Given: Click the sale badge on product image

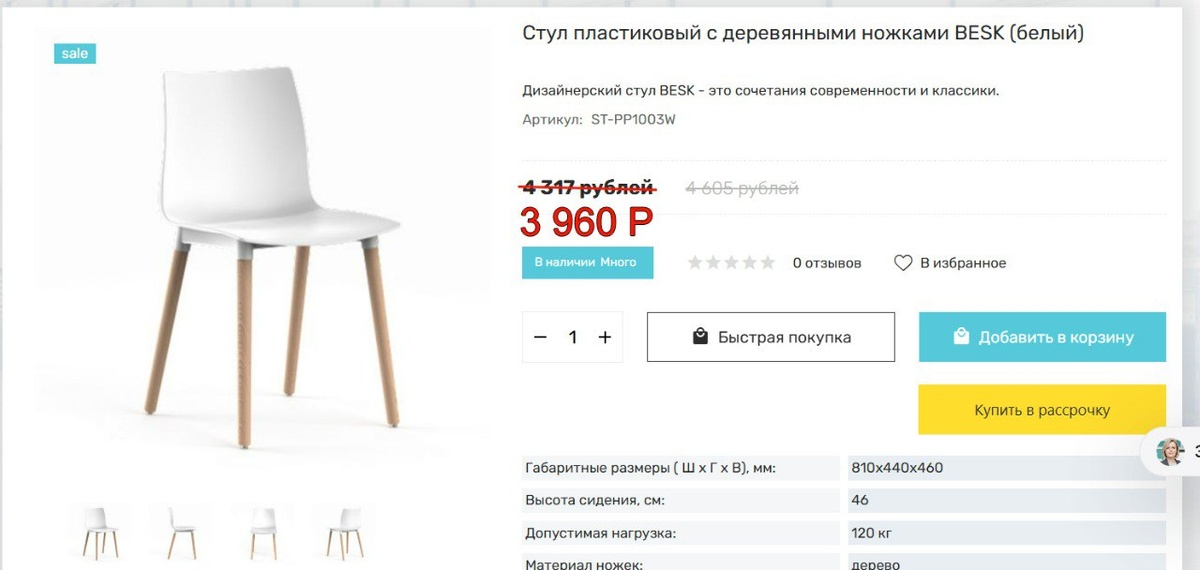Looking at the screenshot, I should click(75, 53).
